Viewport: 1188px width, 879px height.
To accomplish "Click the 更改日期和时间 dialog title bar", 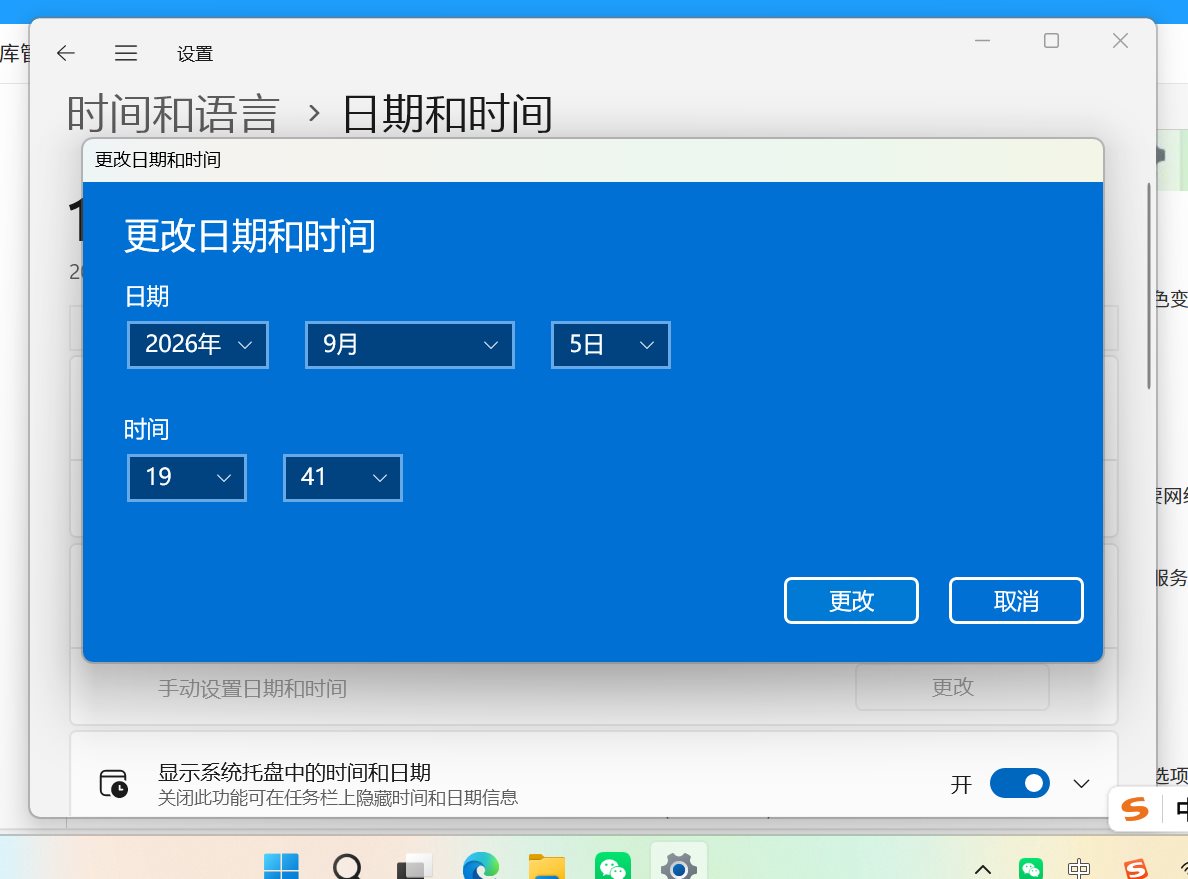I will coord(592,160).
